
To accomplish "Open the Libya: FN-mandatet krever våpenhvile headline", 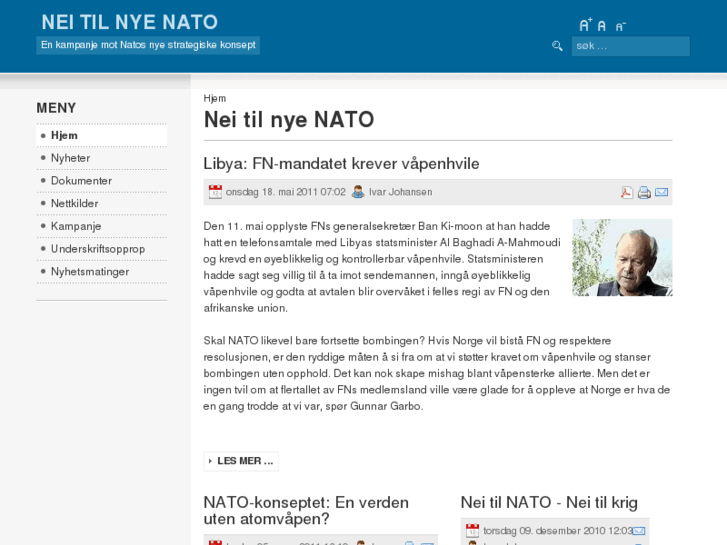I will tap(341, 164).
